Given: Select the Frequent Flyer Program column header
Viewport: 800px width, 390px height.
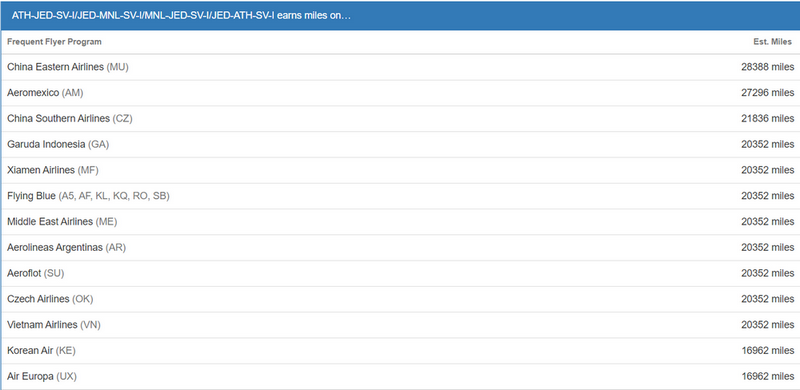Looking at the screenshot, I should [54, 42].
